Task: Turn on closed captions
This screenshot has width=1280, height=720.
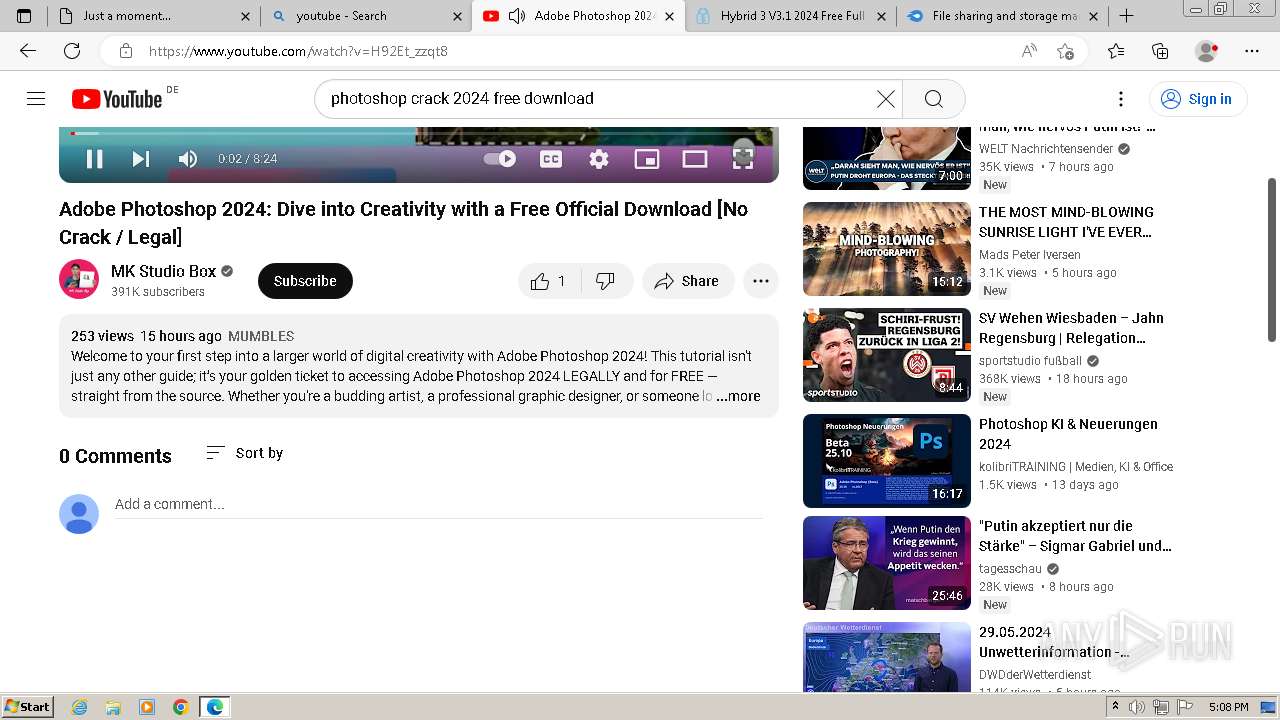Action: 551,158
